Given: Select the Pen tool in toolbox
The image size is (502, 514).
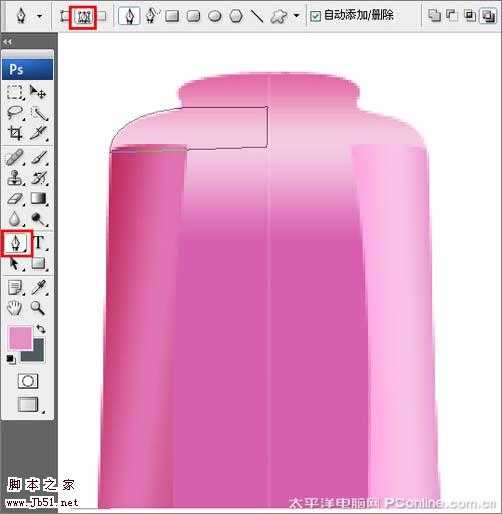Looking at the screenshot, I should click(x=16, y=243).
